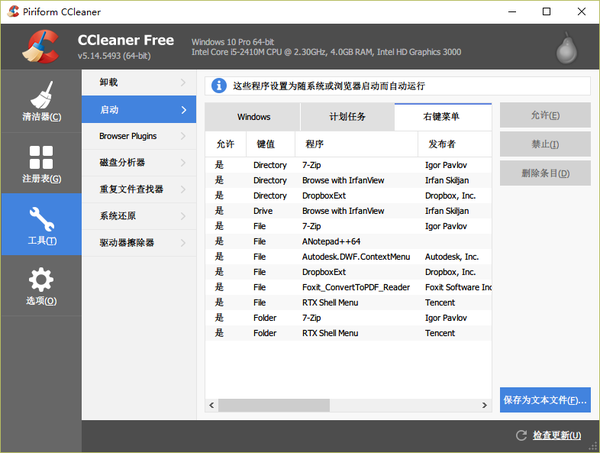Minimize the CCleaner window
Screen dimensions: 600x453
[512, 11]
